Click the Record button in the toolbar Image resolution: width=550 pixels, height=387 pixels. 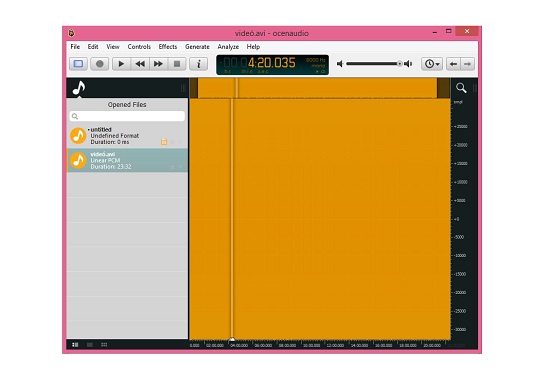tap(100, 64)
